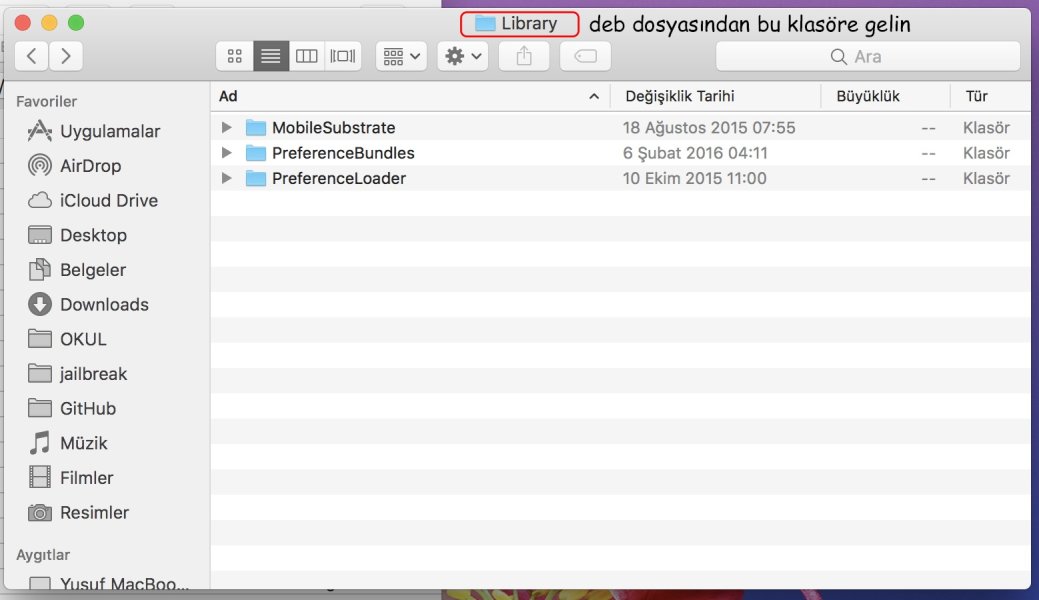Switch to list view
The width and height of the screenshot is (1039, 600).
tap(270, 56)
